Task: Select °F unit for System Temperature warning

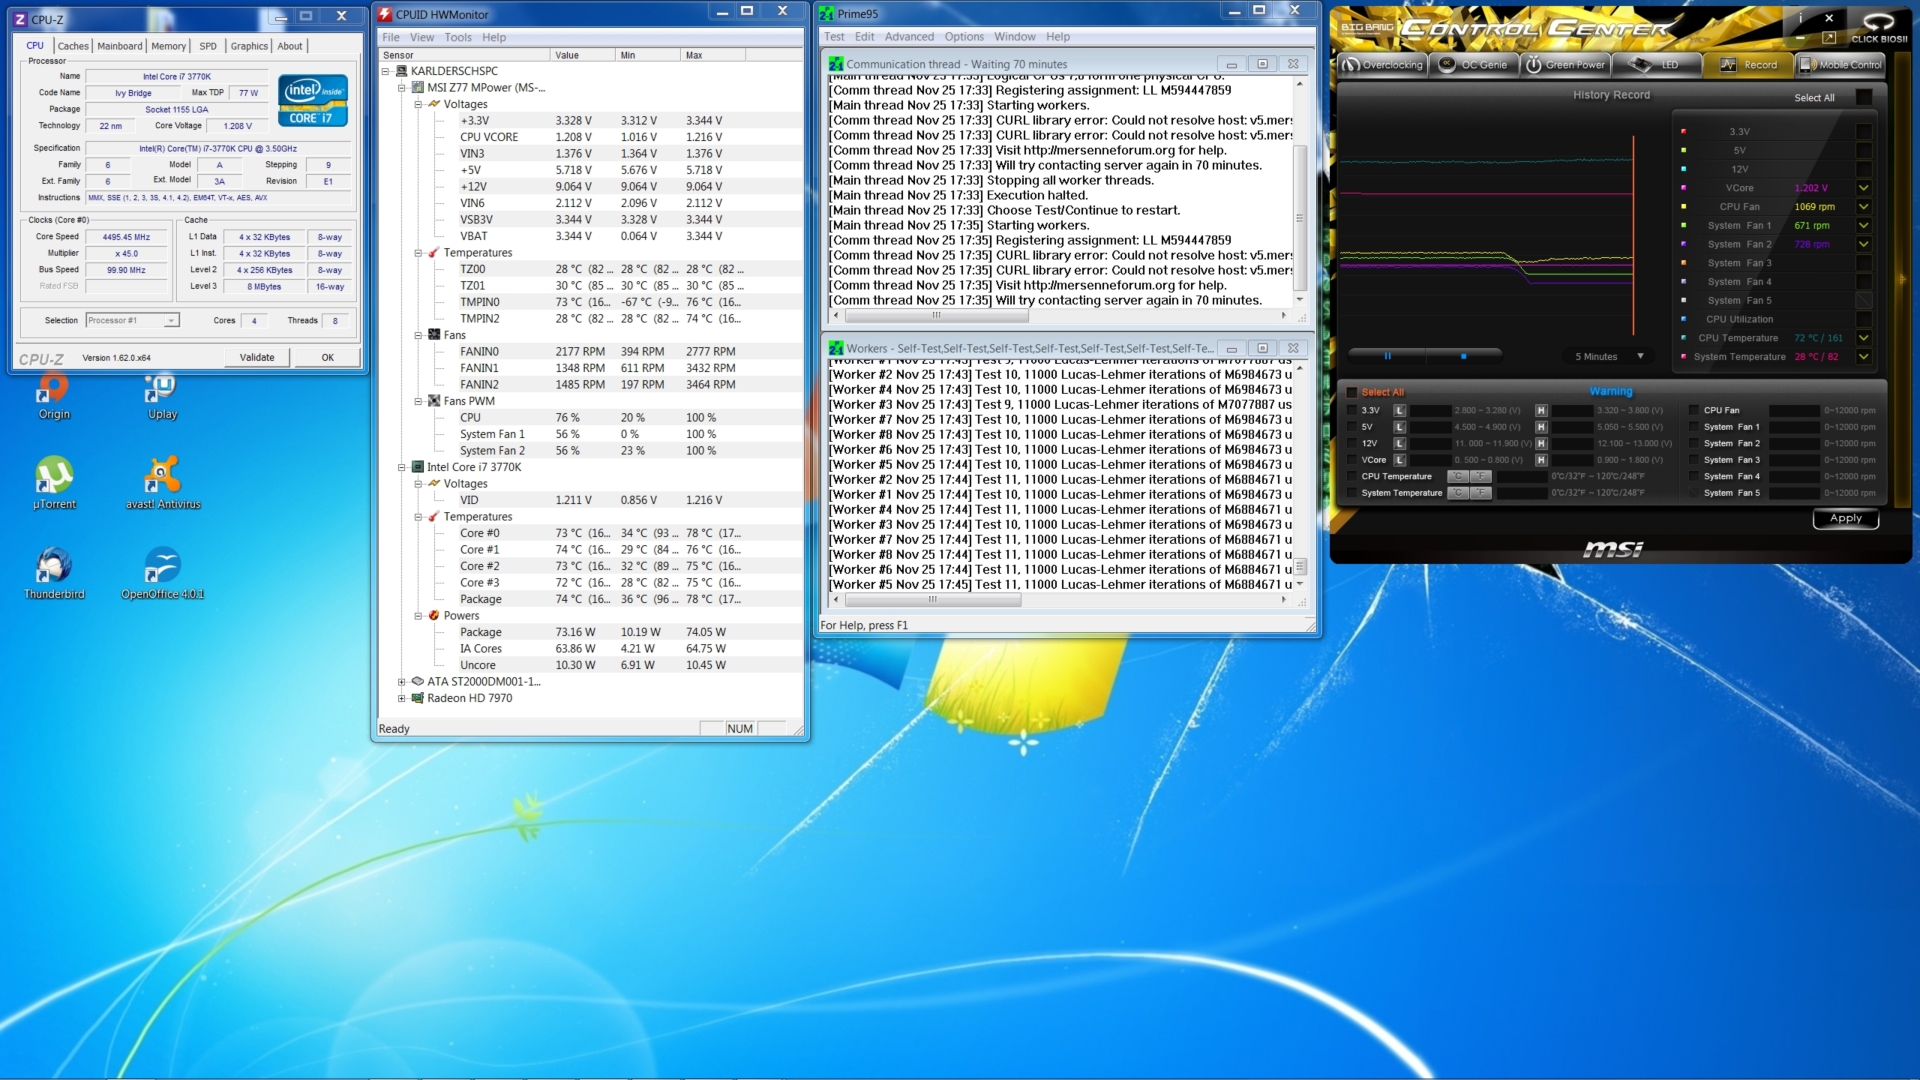Action: pyautogui.click(x=1481, y=493)
